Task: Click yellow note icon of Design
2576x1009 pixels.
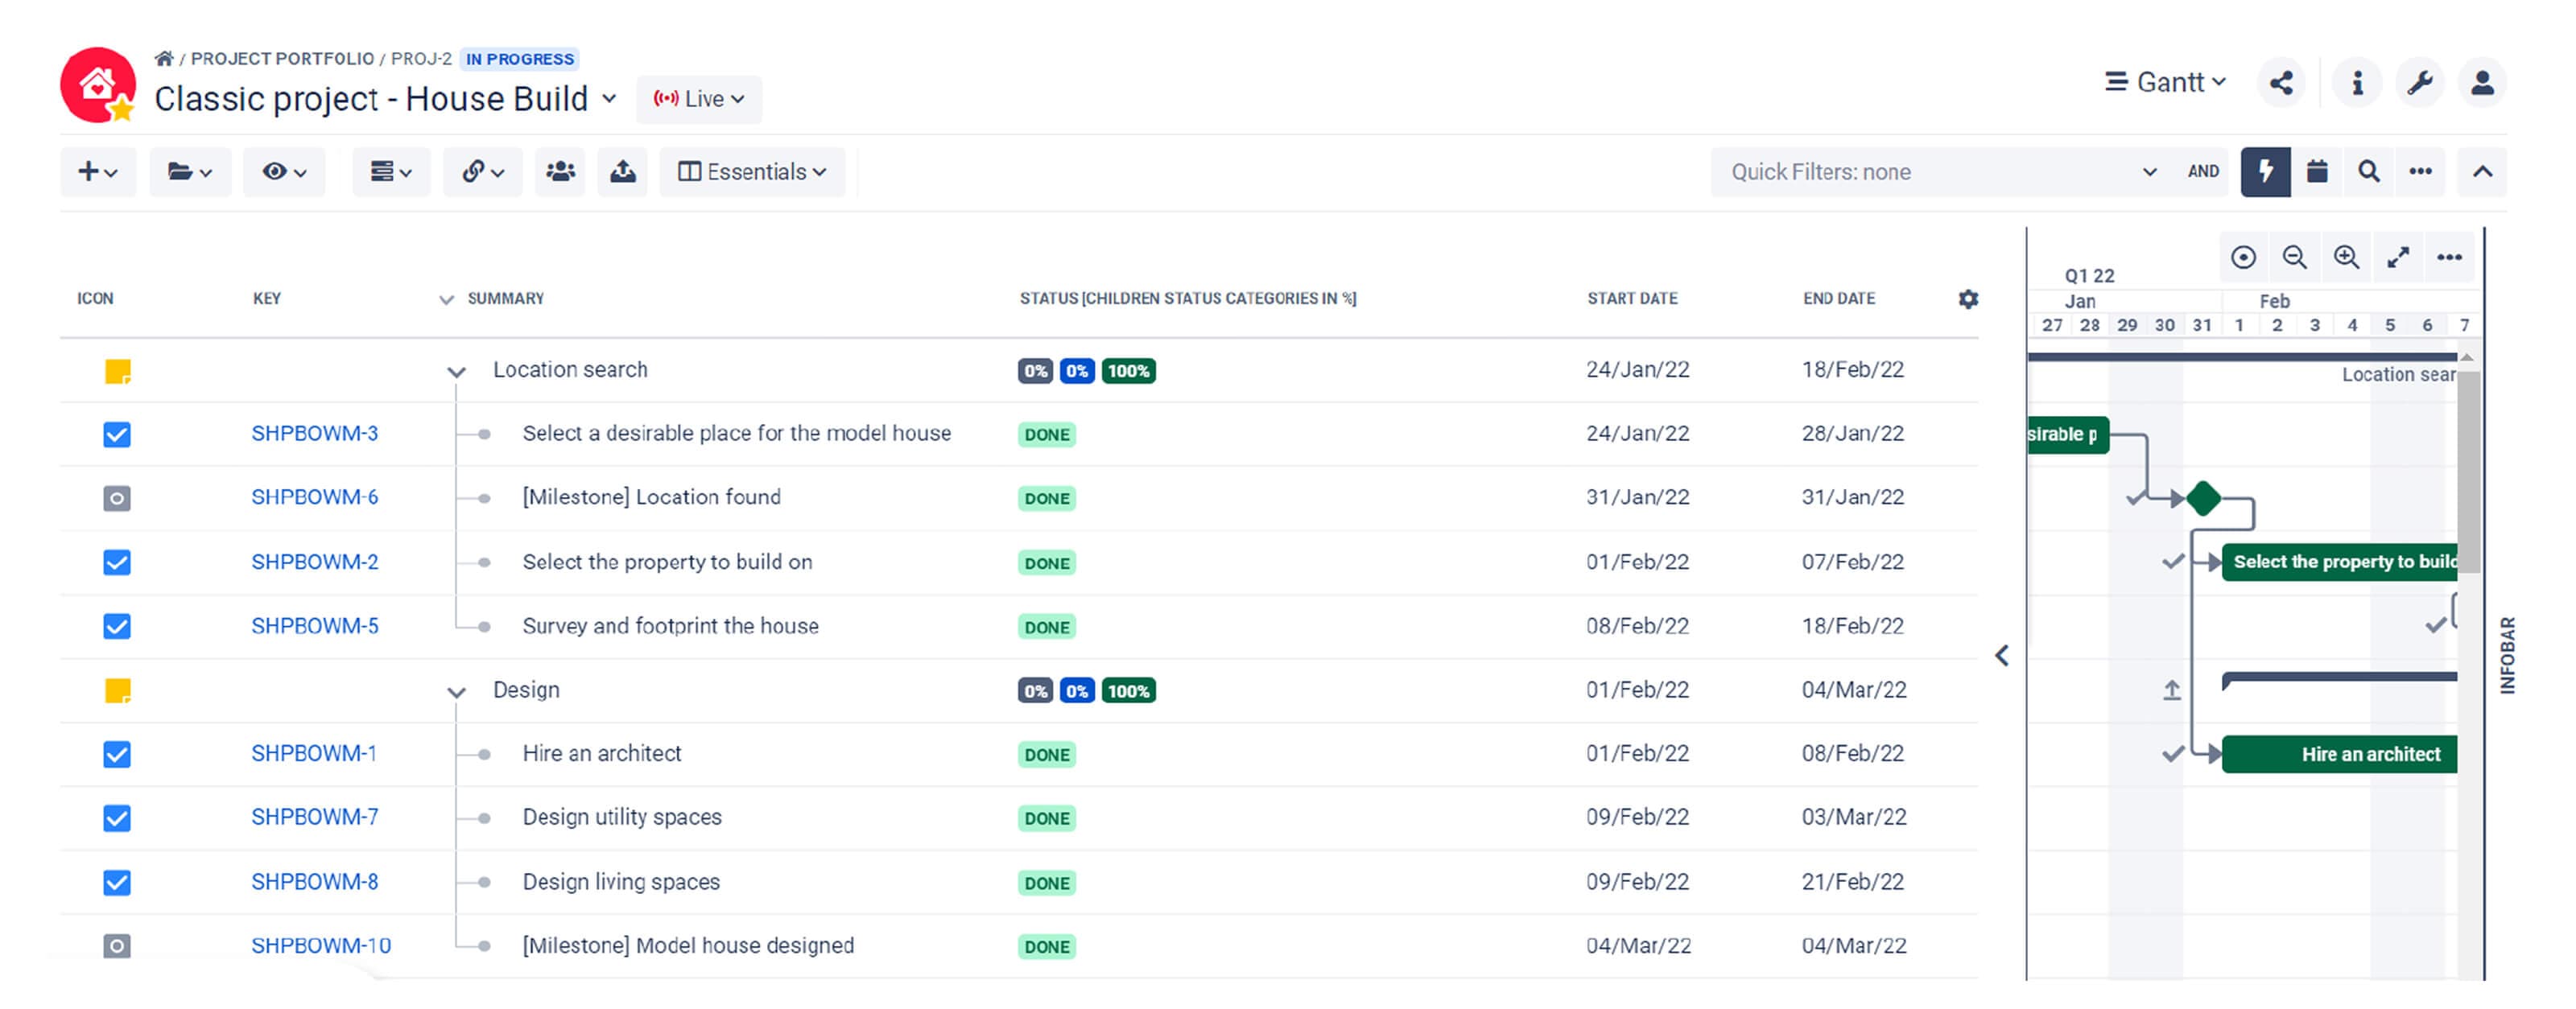Action: pyautogui.click(x=118, y=691)
